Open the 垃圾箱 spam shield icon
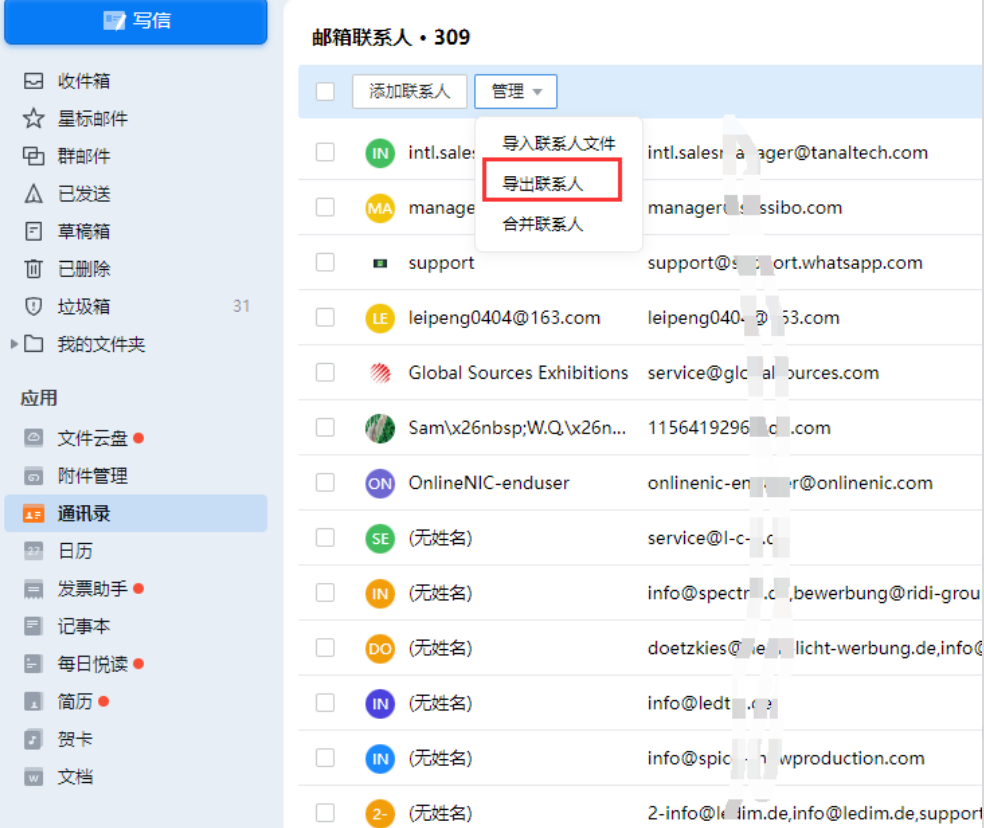 [x=33, y=306]
